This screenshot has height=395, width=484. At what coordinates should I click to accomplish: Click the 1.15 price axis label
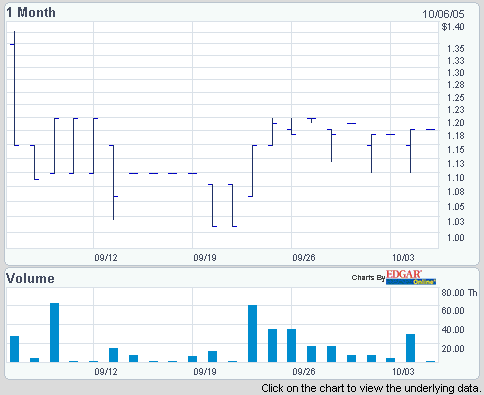(x=456, y=150)
